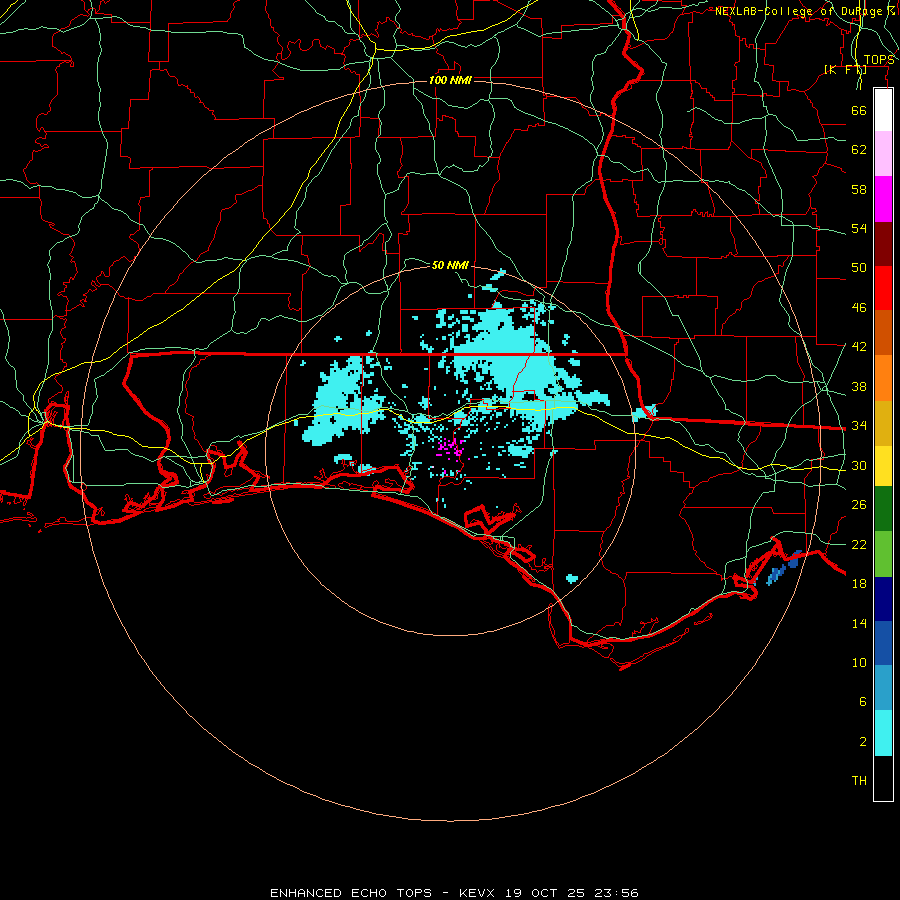This screenshot has height=900, width=900.
Task: Click the navy legend swatch above 14
Action: pyautogui.click(x=883, y=599)
